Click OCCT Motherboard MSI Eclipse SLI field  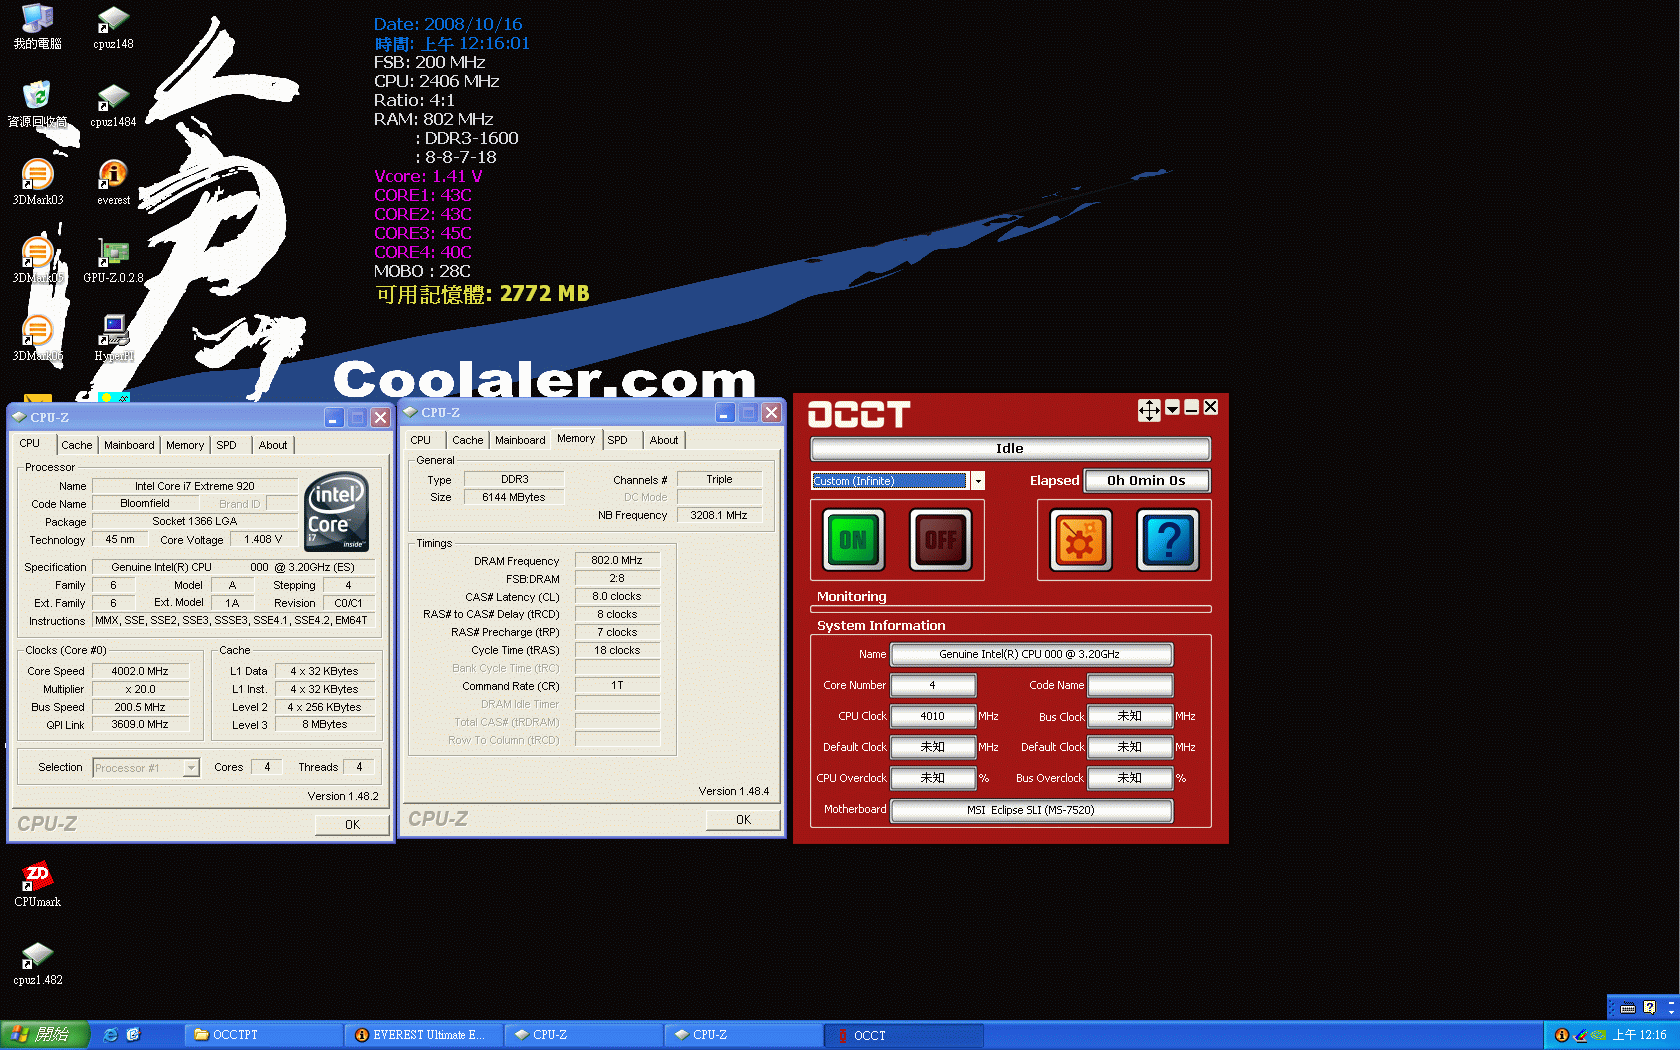[1031, 810]
